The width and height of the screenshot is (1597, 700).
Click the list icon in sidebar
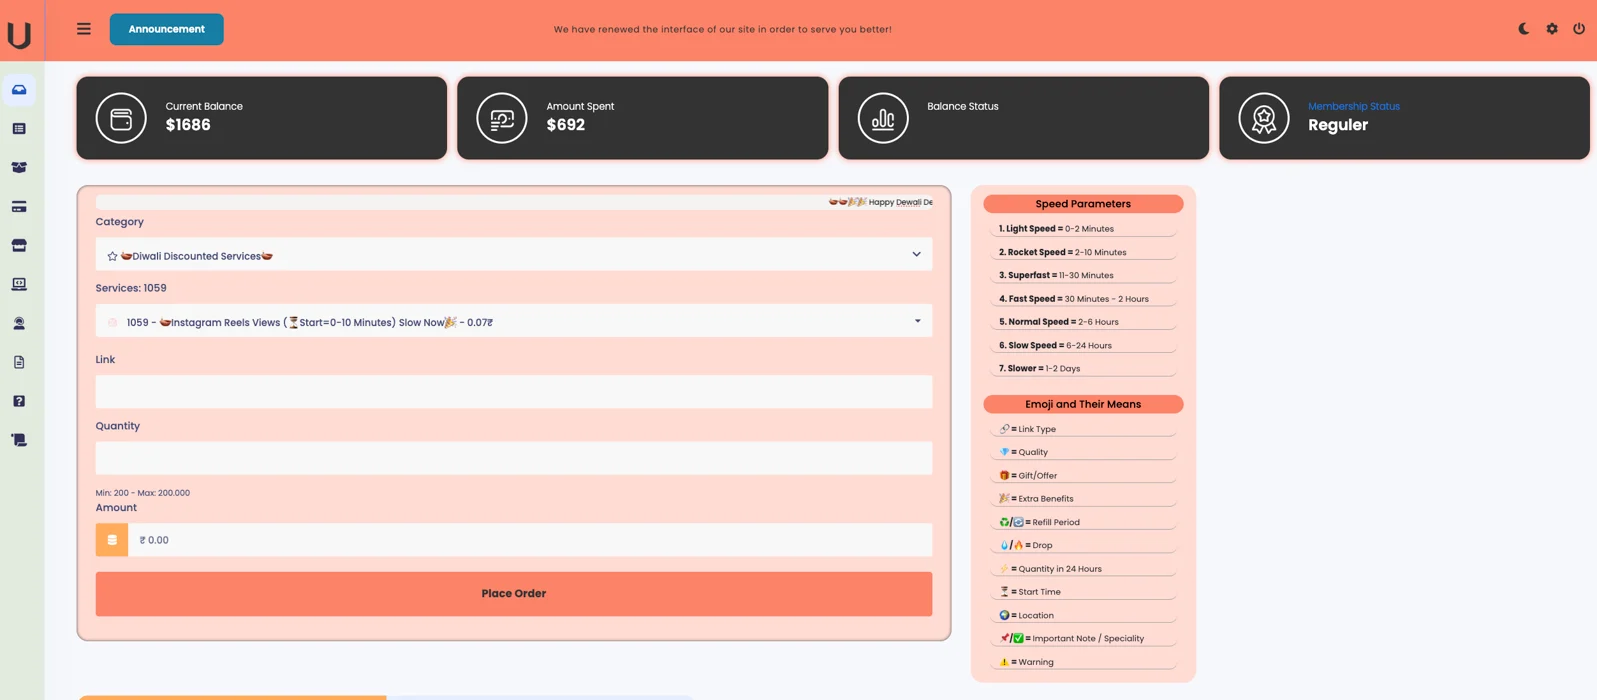(x=19, y=129)
